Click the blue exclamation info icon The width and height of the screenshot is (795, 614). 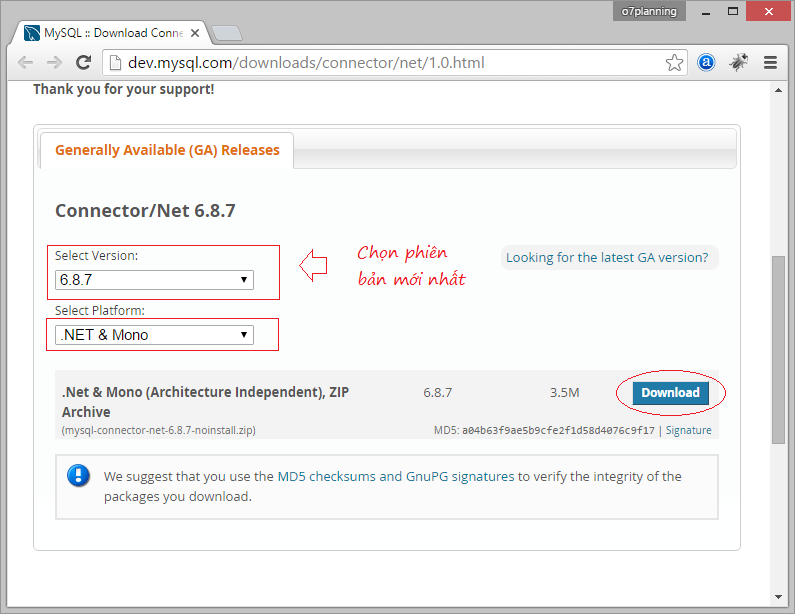point(78,475)
